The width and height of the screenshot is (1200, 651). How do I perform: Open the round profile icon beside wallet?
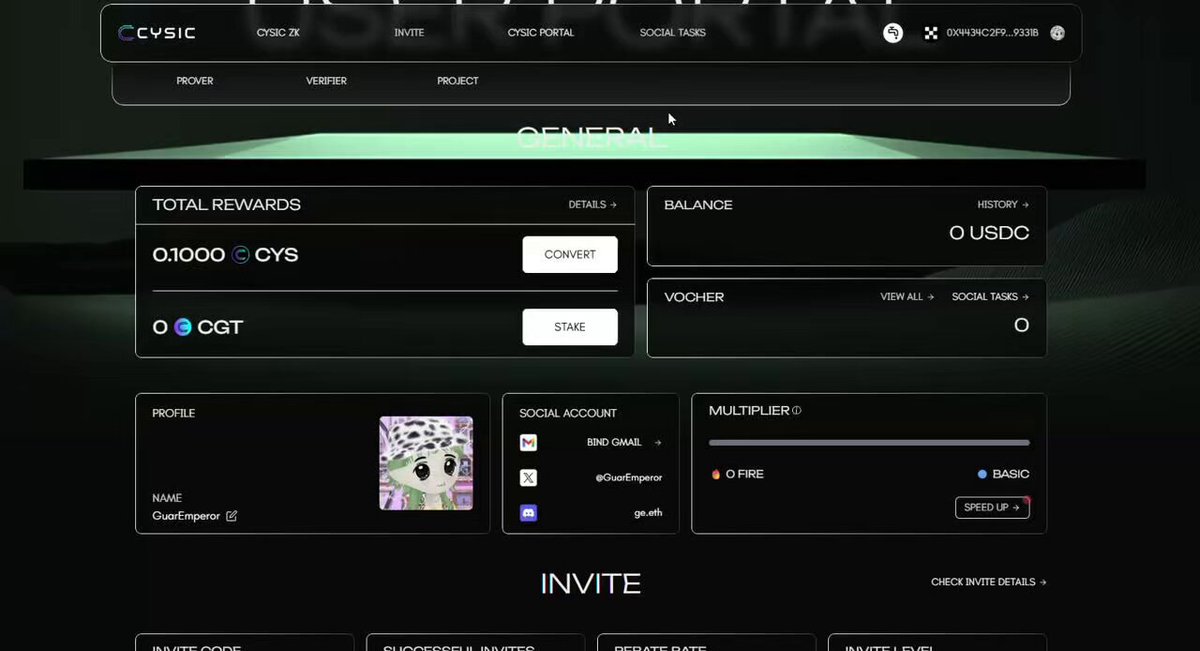(x=893, y=33)
